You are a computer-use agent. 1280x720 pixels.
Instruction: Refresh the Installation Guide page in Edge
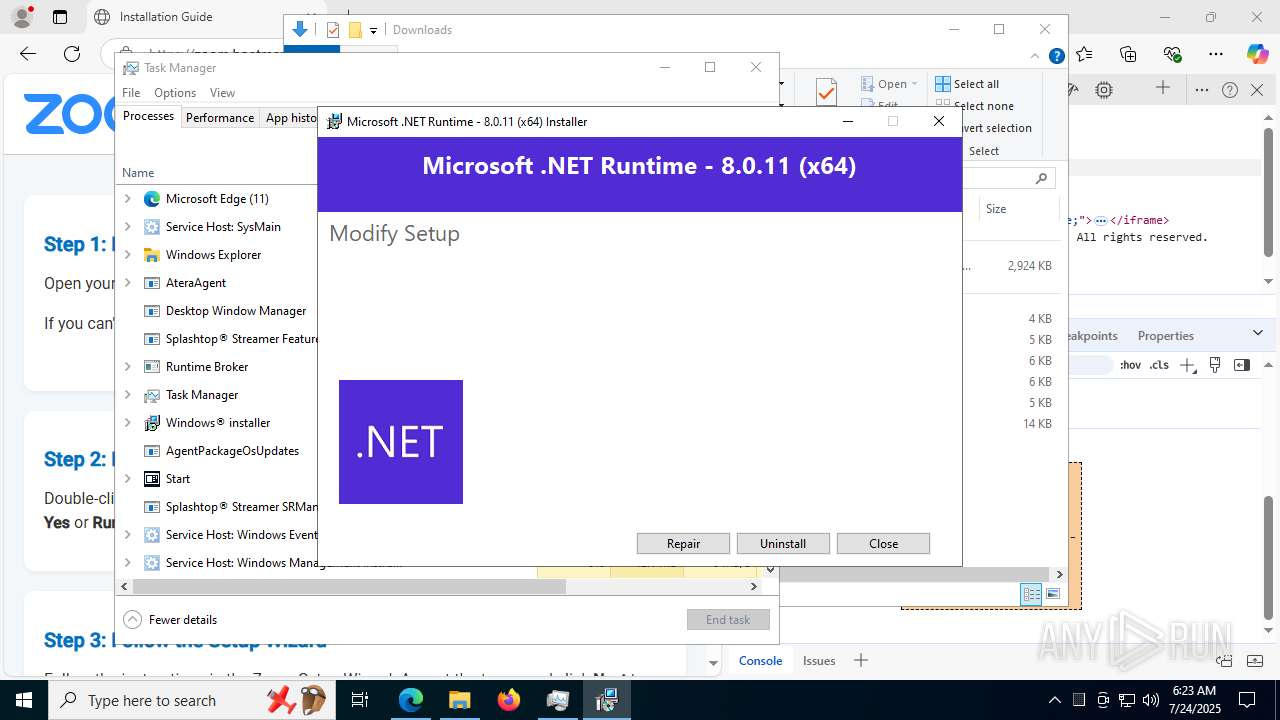[x=72, y=54]
